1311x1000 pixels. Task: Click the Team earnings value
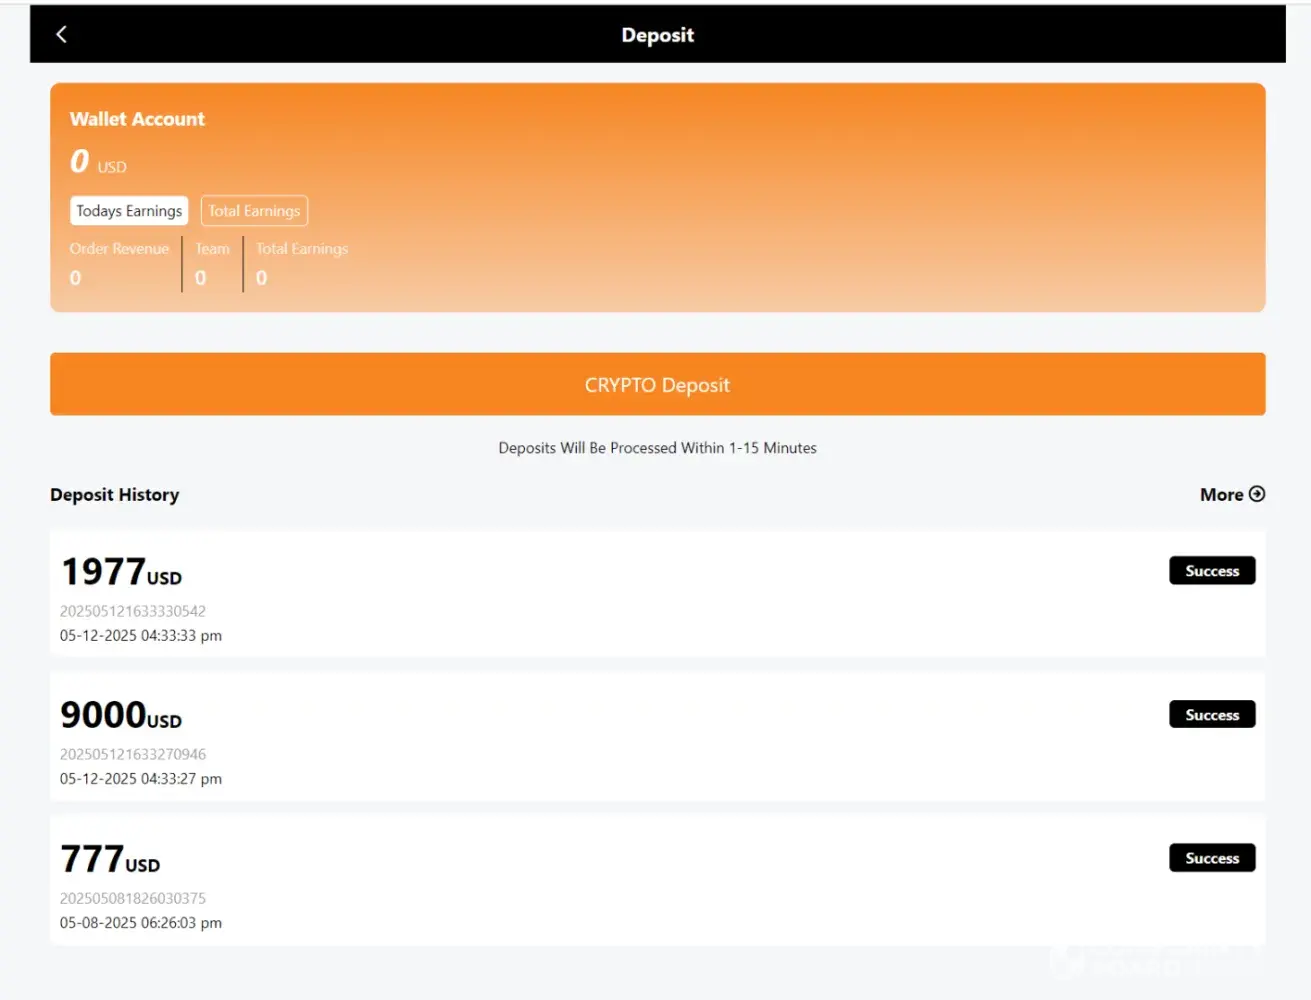coord(201,278)
